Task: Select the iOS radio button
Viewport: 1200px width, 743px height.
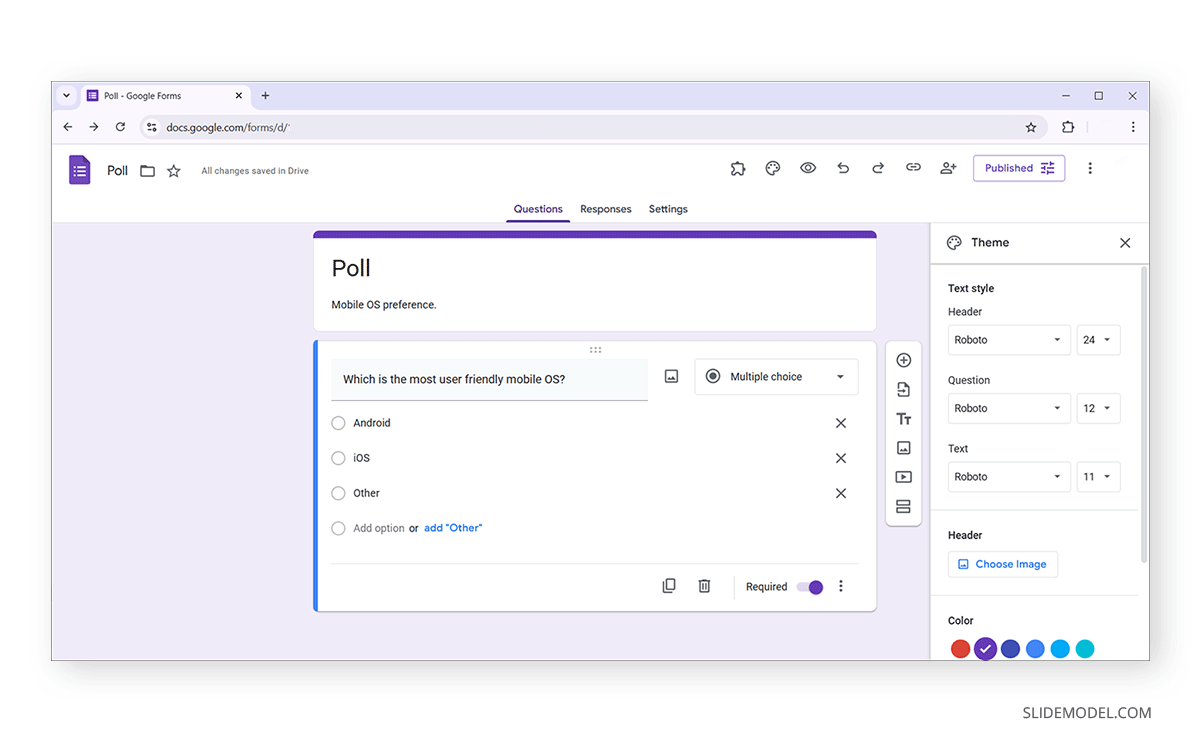Action: pos(338,458)
